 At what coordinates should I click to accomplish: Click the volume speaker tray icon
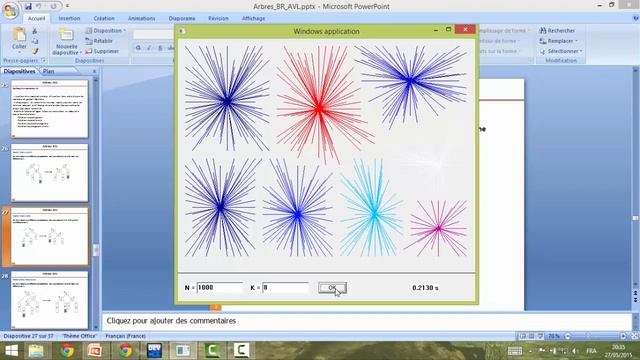coord(575,351)
